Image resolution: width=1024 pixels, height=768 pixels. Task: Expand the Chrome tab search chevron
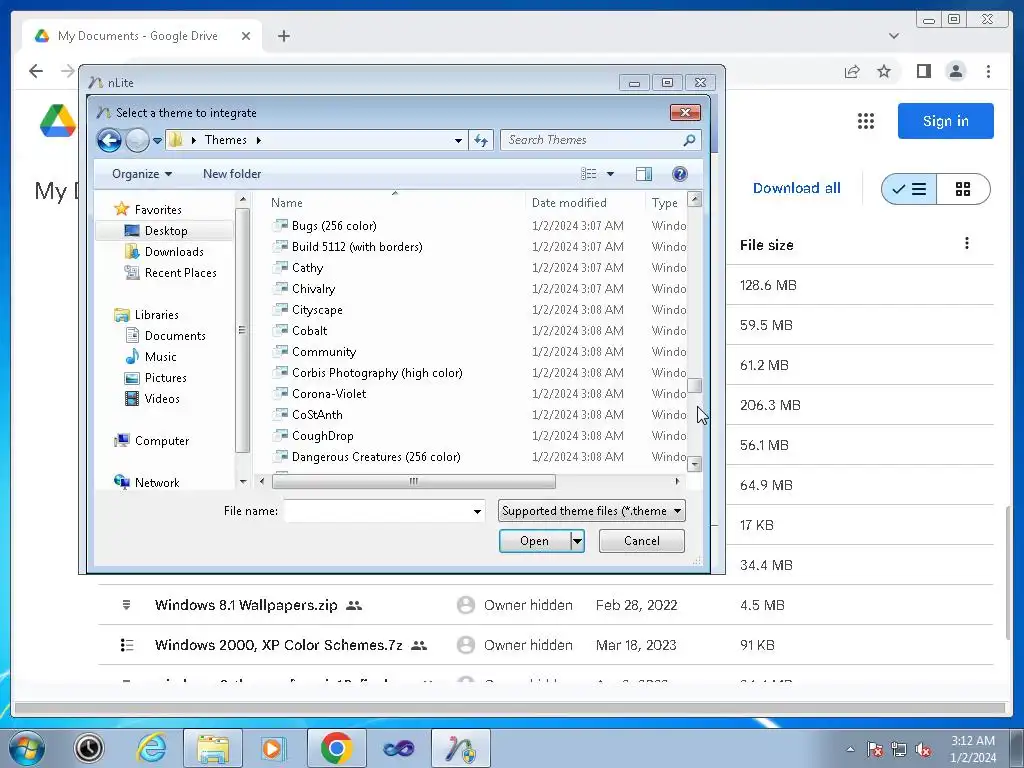click(893, 36)
